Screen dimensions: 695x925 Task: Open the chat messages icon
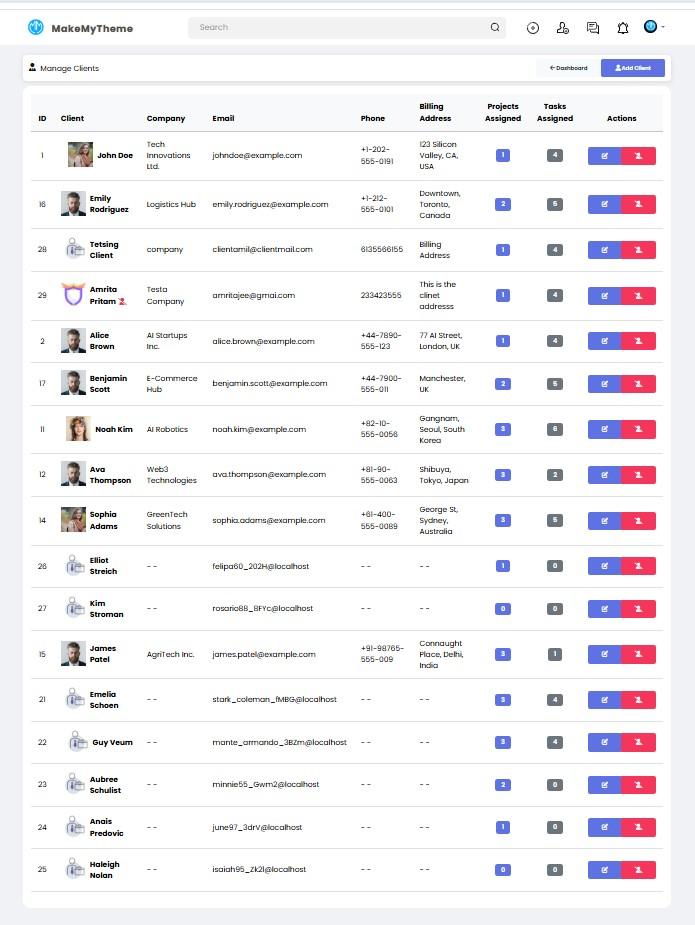pyautogui.click(x=593, y=28)
